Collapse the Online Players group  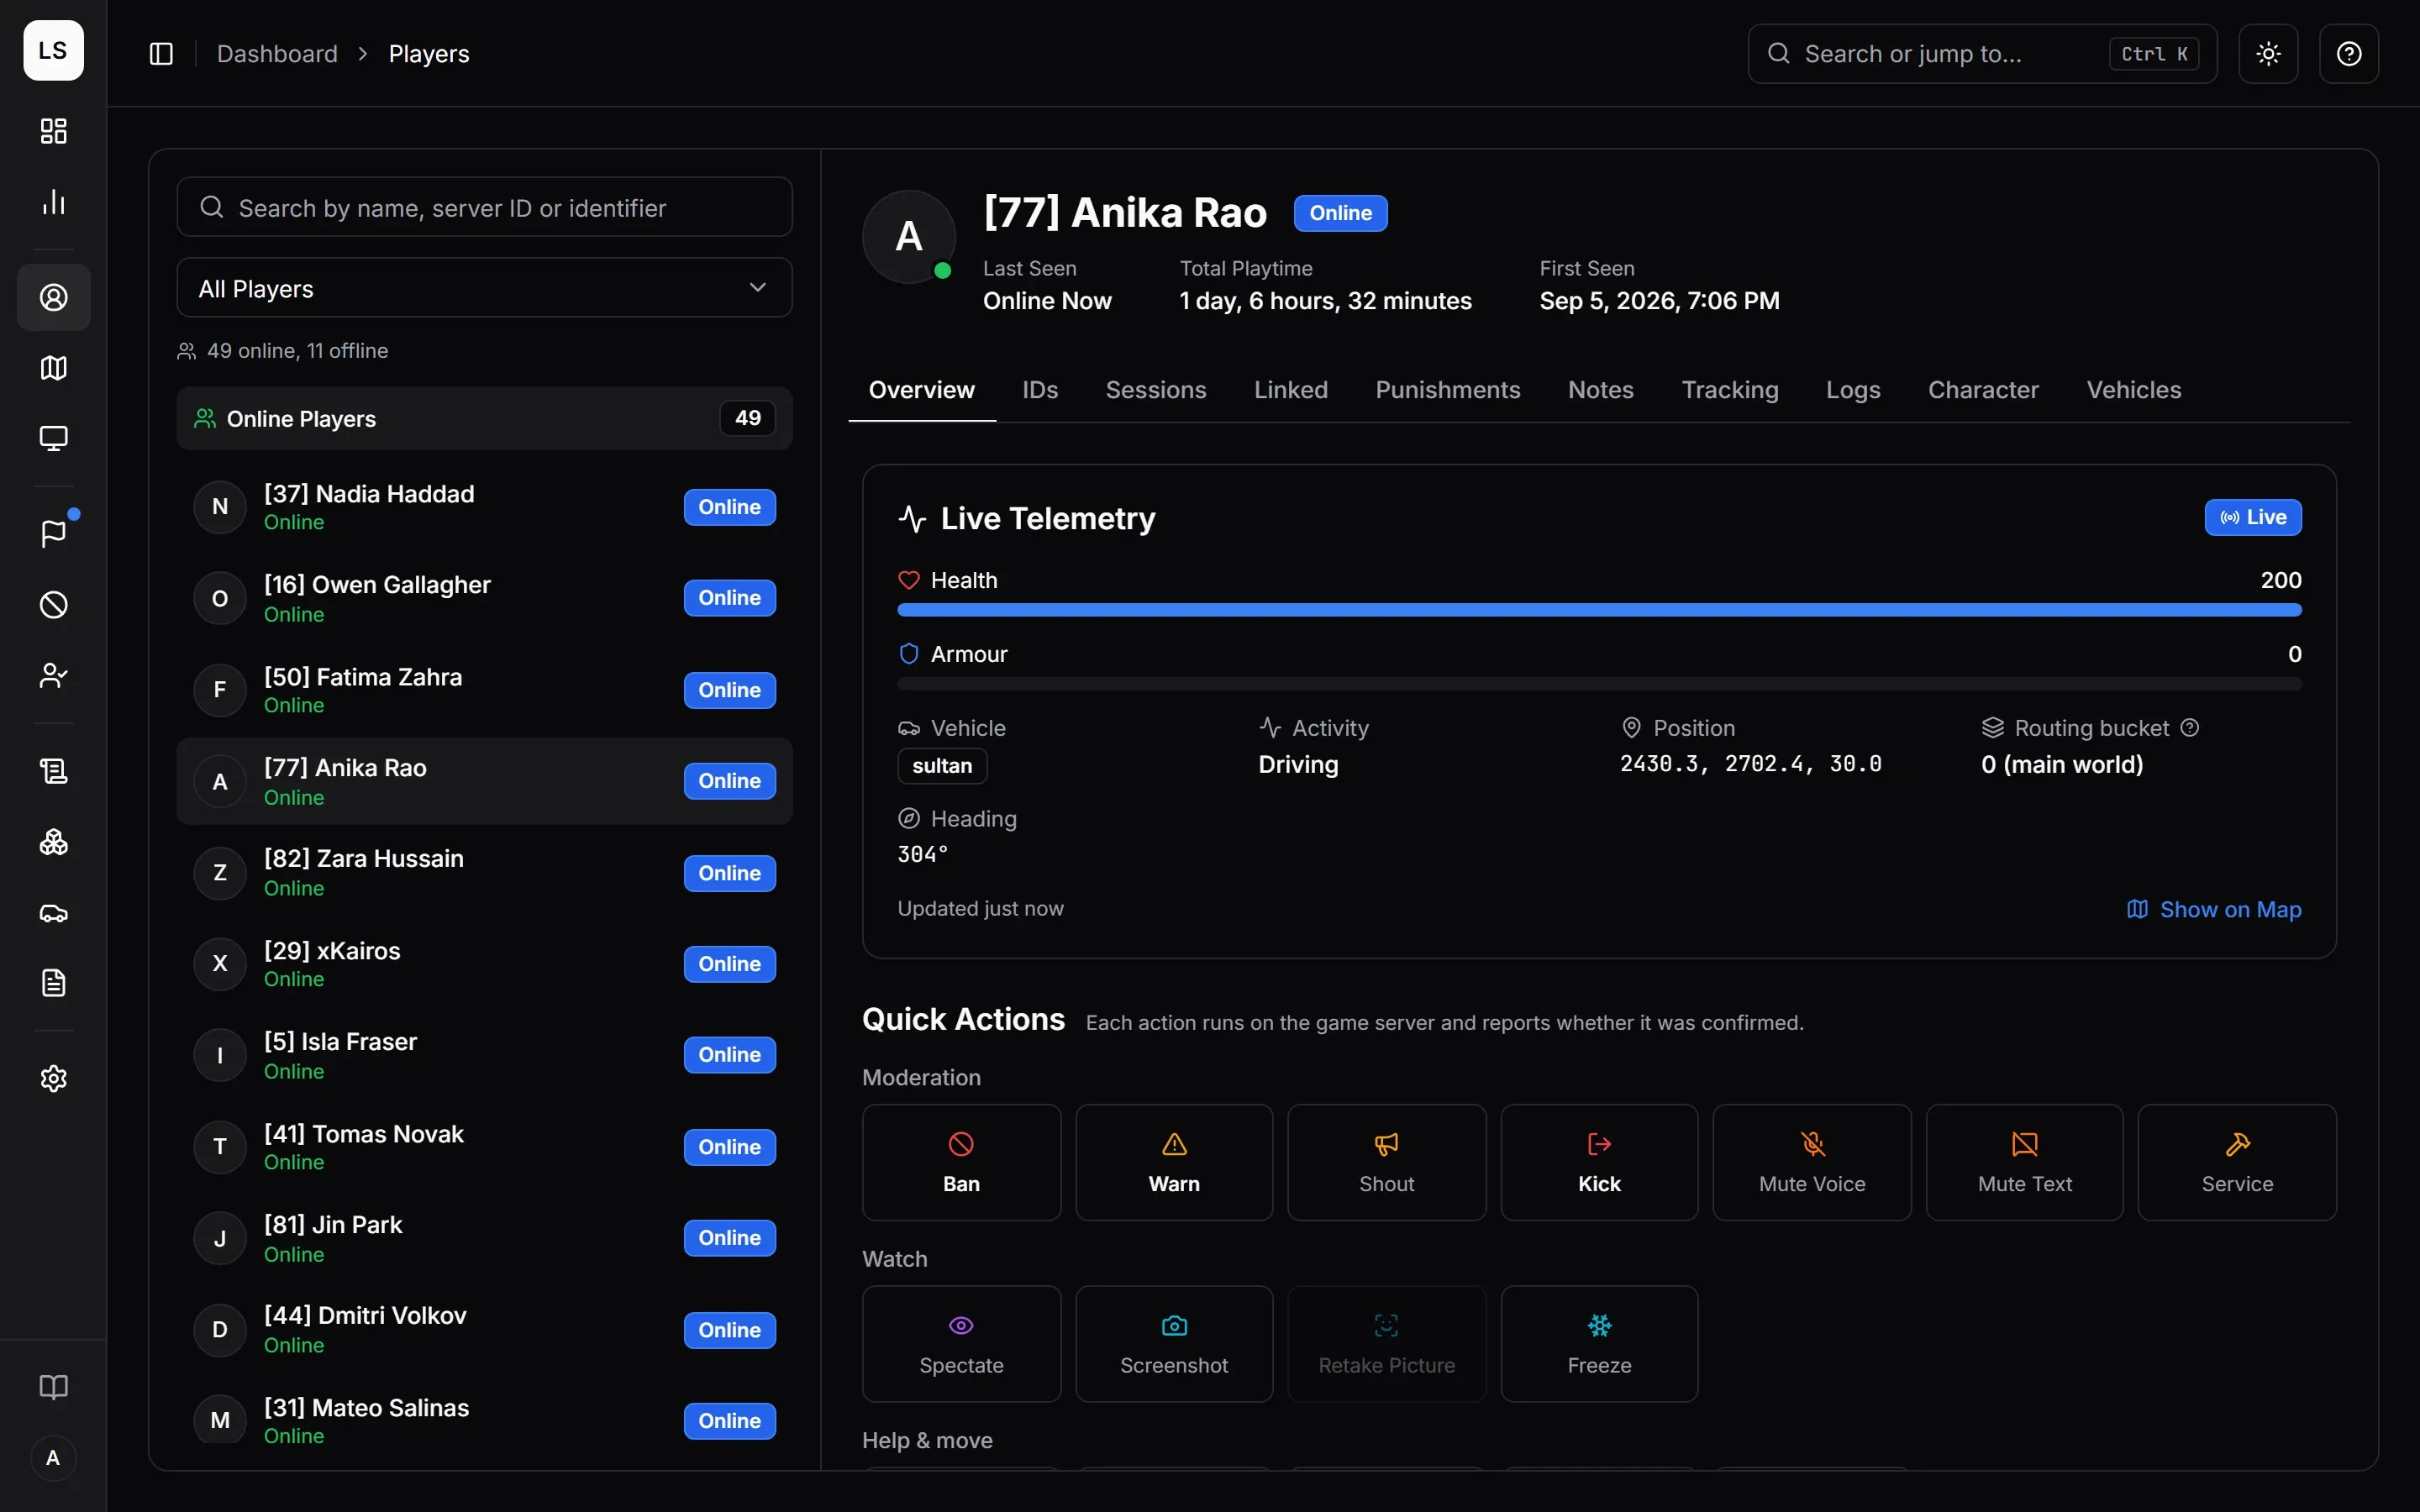[484, 418]
